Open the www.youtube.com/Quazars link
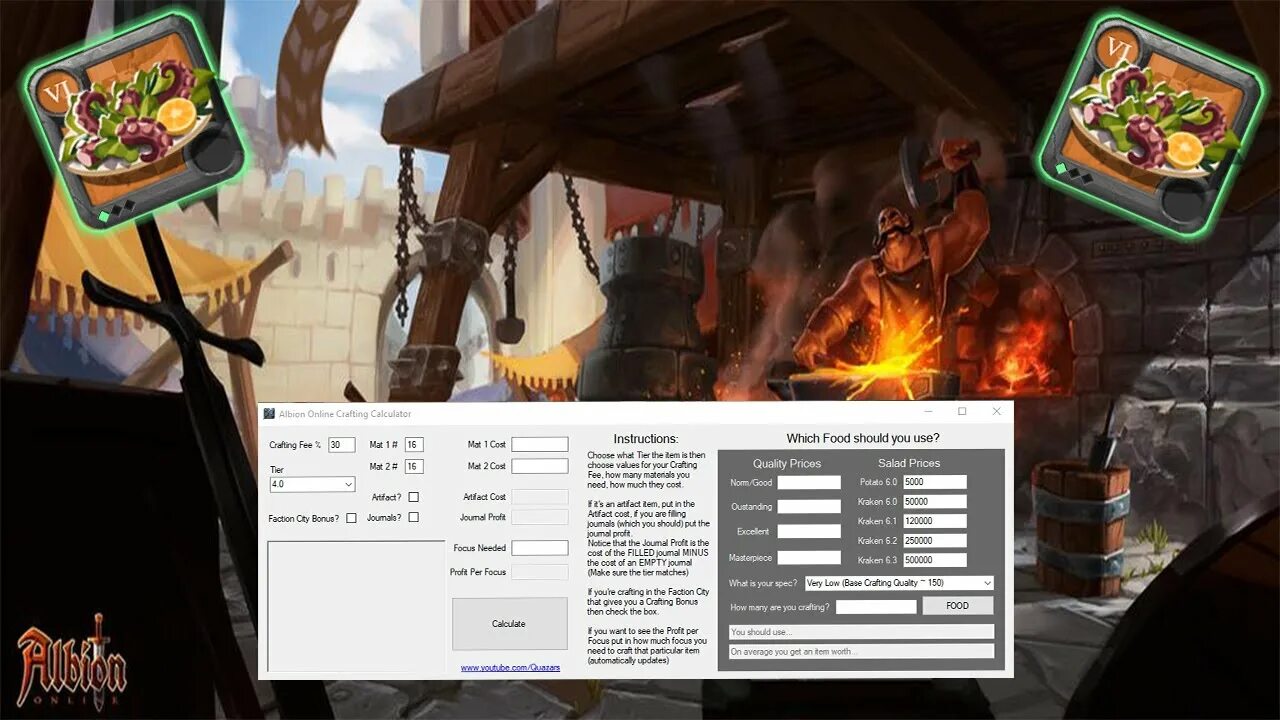The height and width of the screenshot is (720, 1280). click(x=510, y=667)
